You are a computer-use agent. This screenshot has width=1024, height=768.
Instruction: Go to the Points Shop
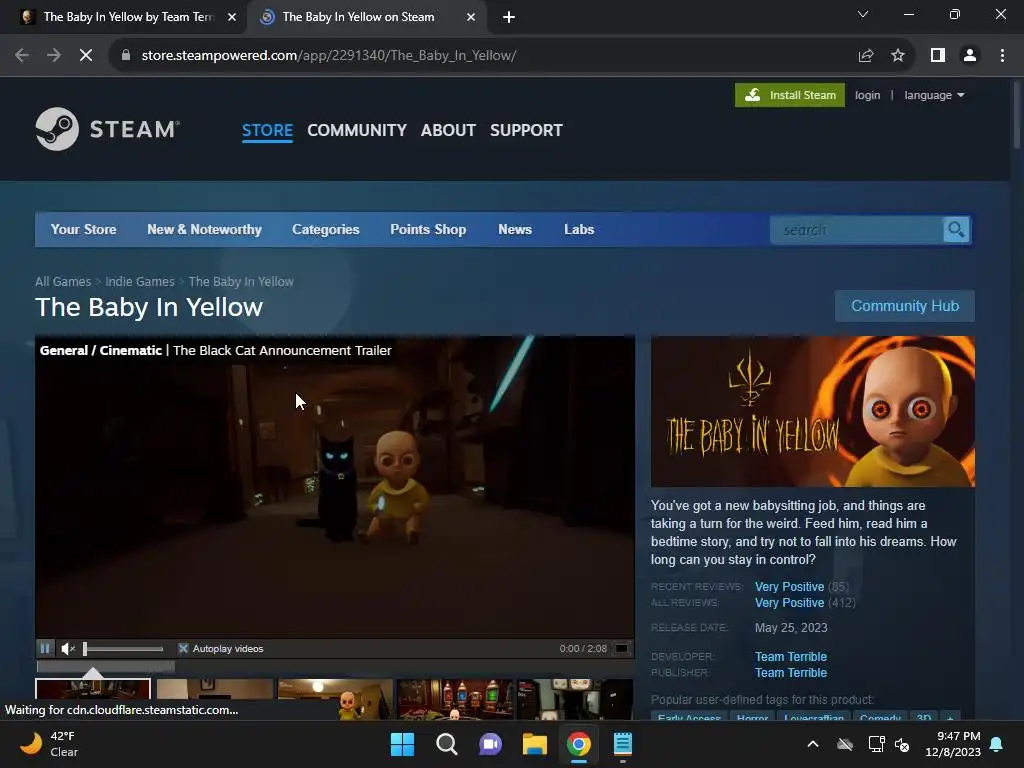click(x=428, y=229)
